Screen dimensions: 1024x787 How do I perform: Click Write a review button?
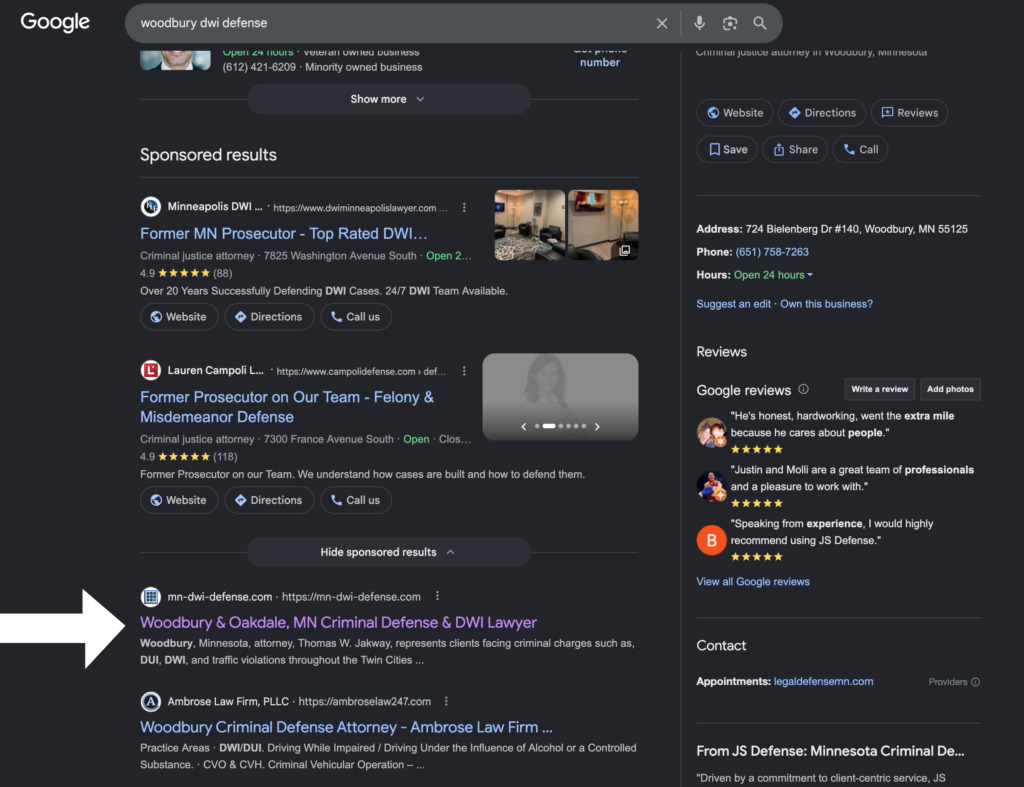click(879, 389)
